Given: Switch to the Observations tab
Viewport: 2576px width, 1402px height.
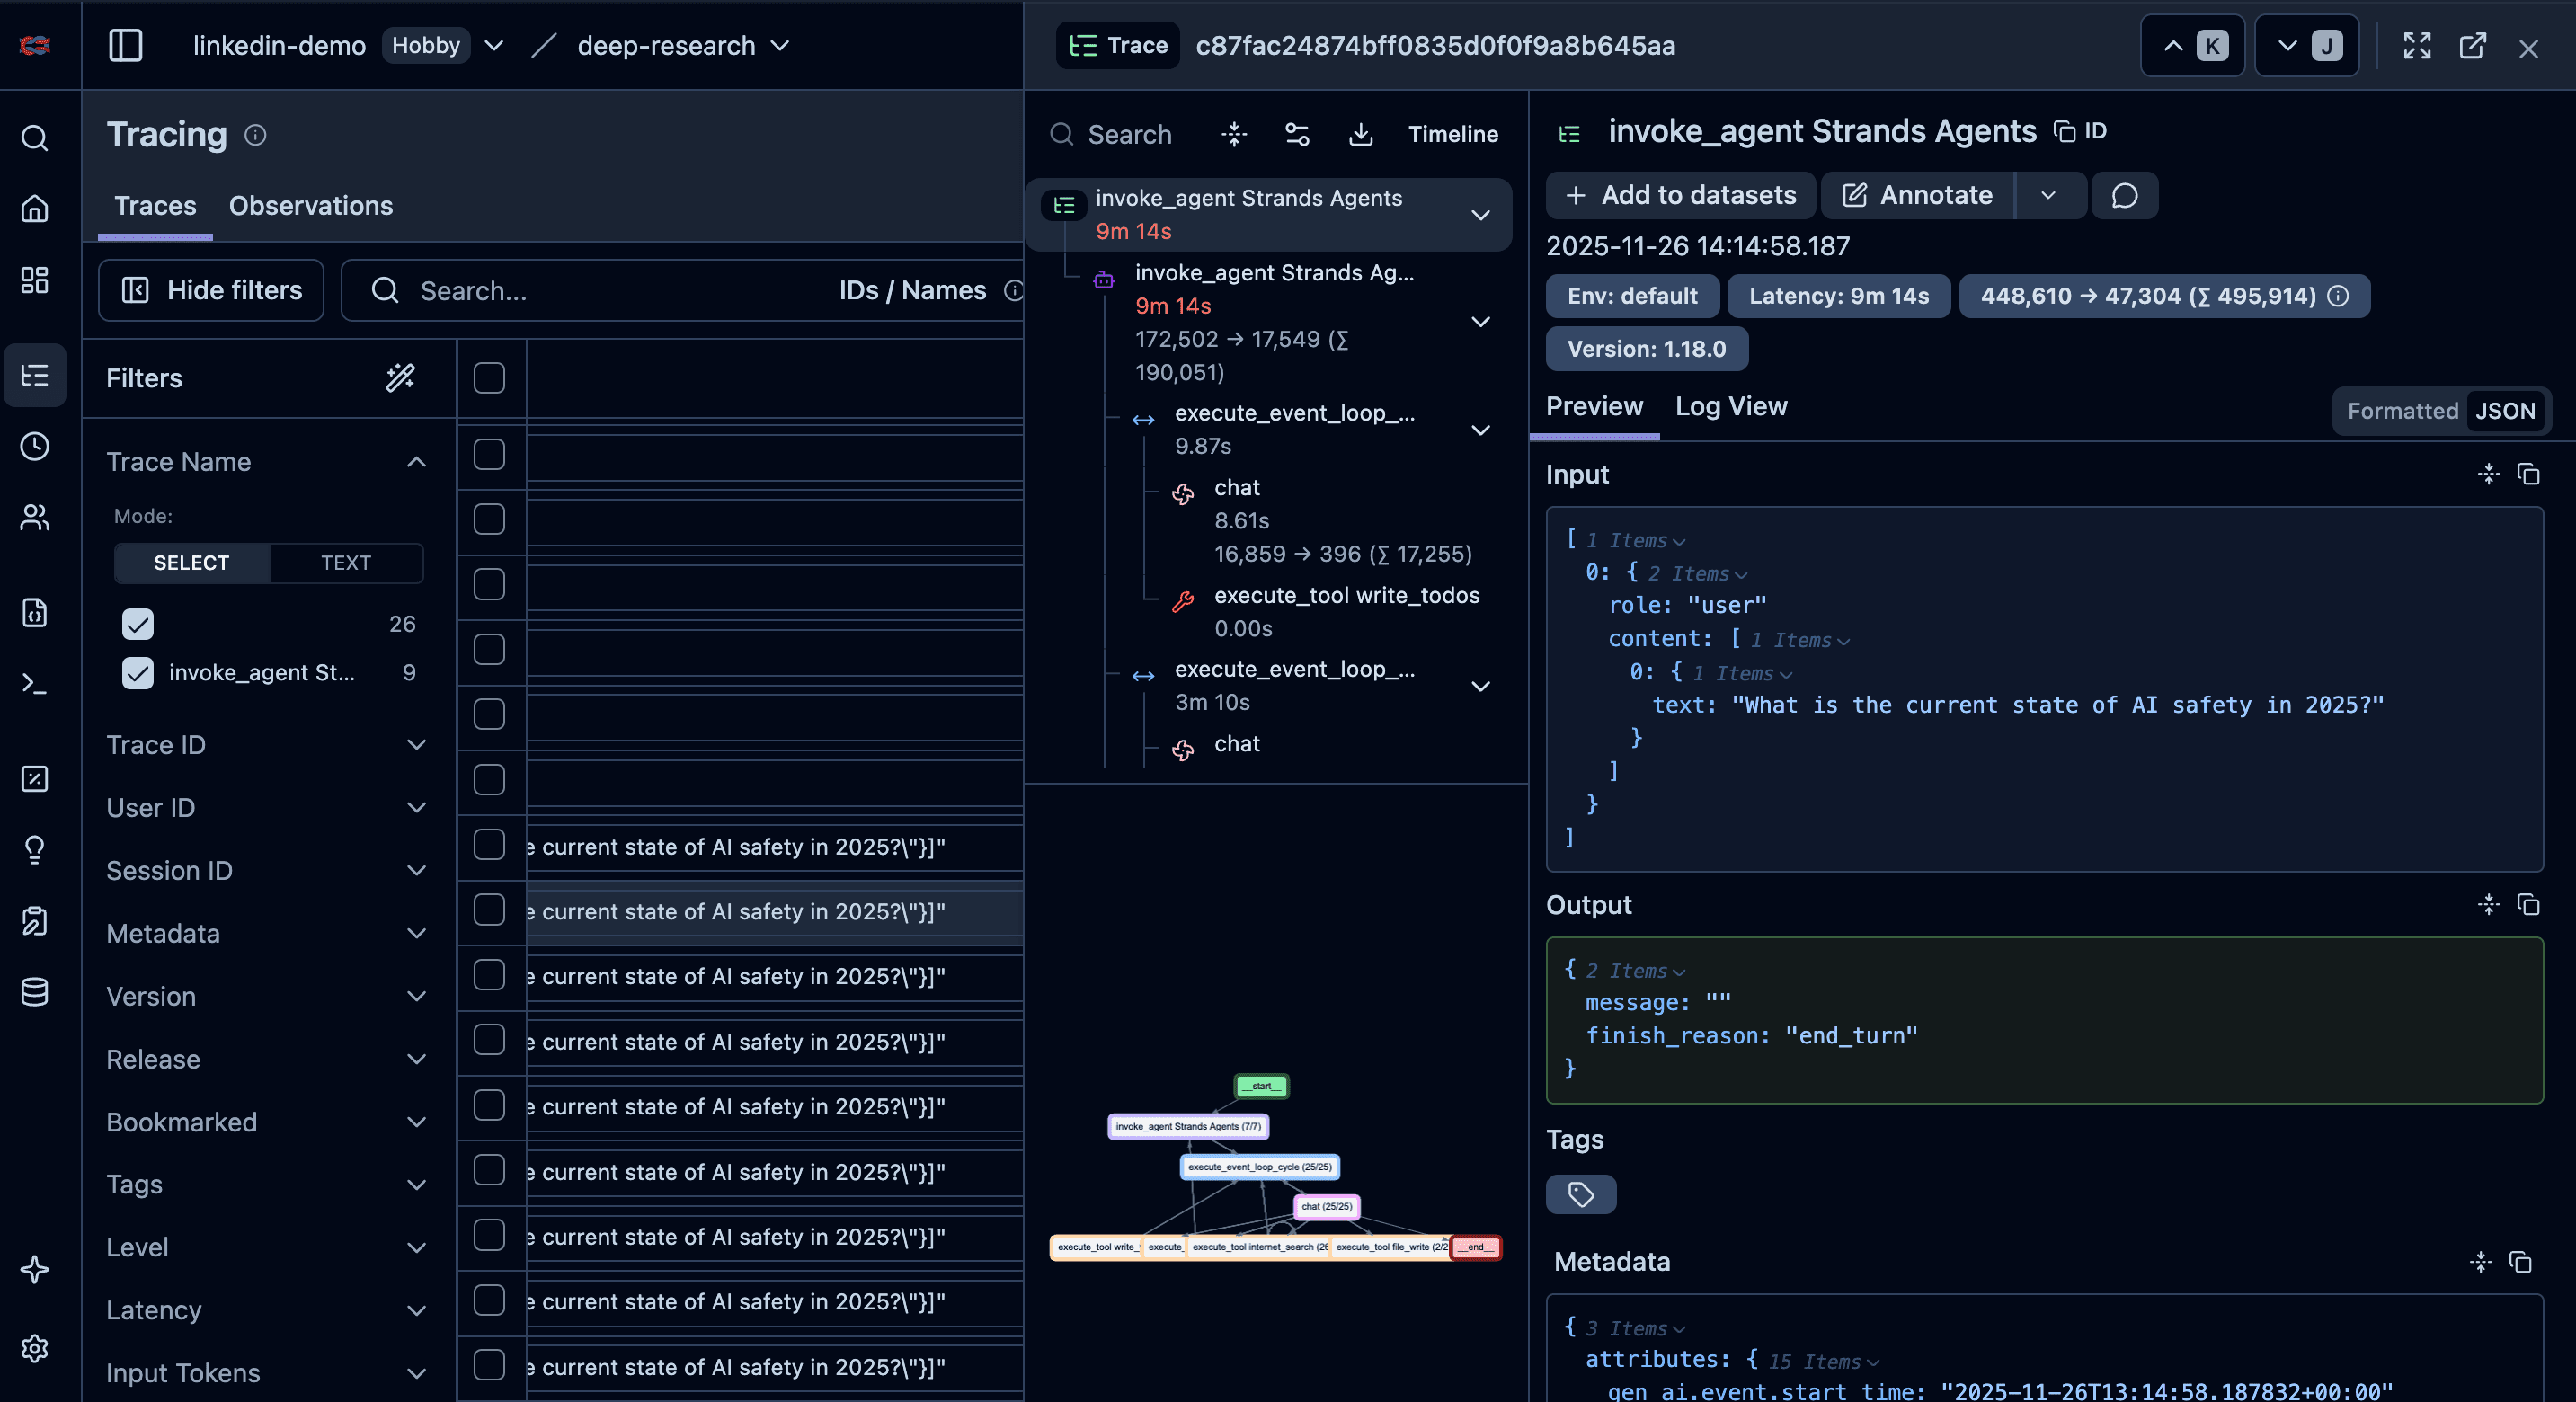Looking at the screenshot, I should coord(311,206).
